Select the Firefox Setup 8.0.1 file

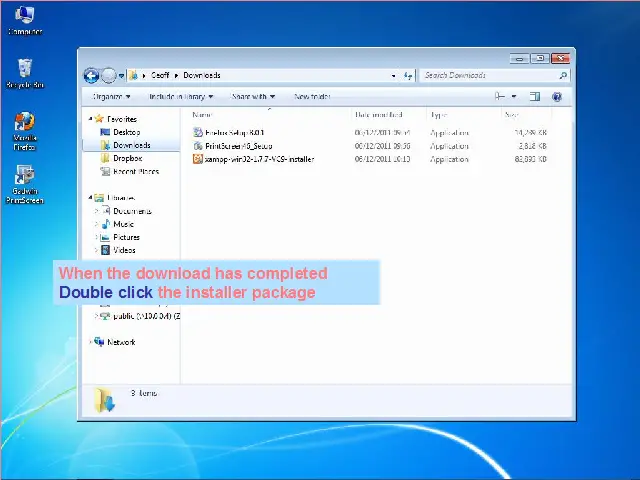coord(235,132)
